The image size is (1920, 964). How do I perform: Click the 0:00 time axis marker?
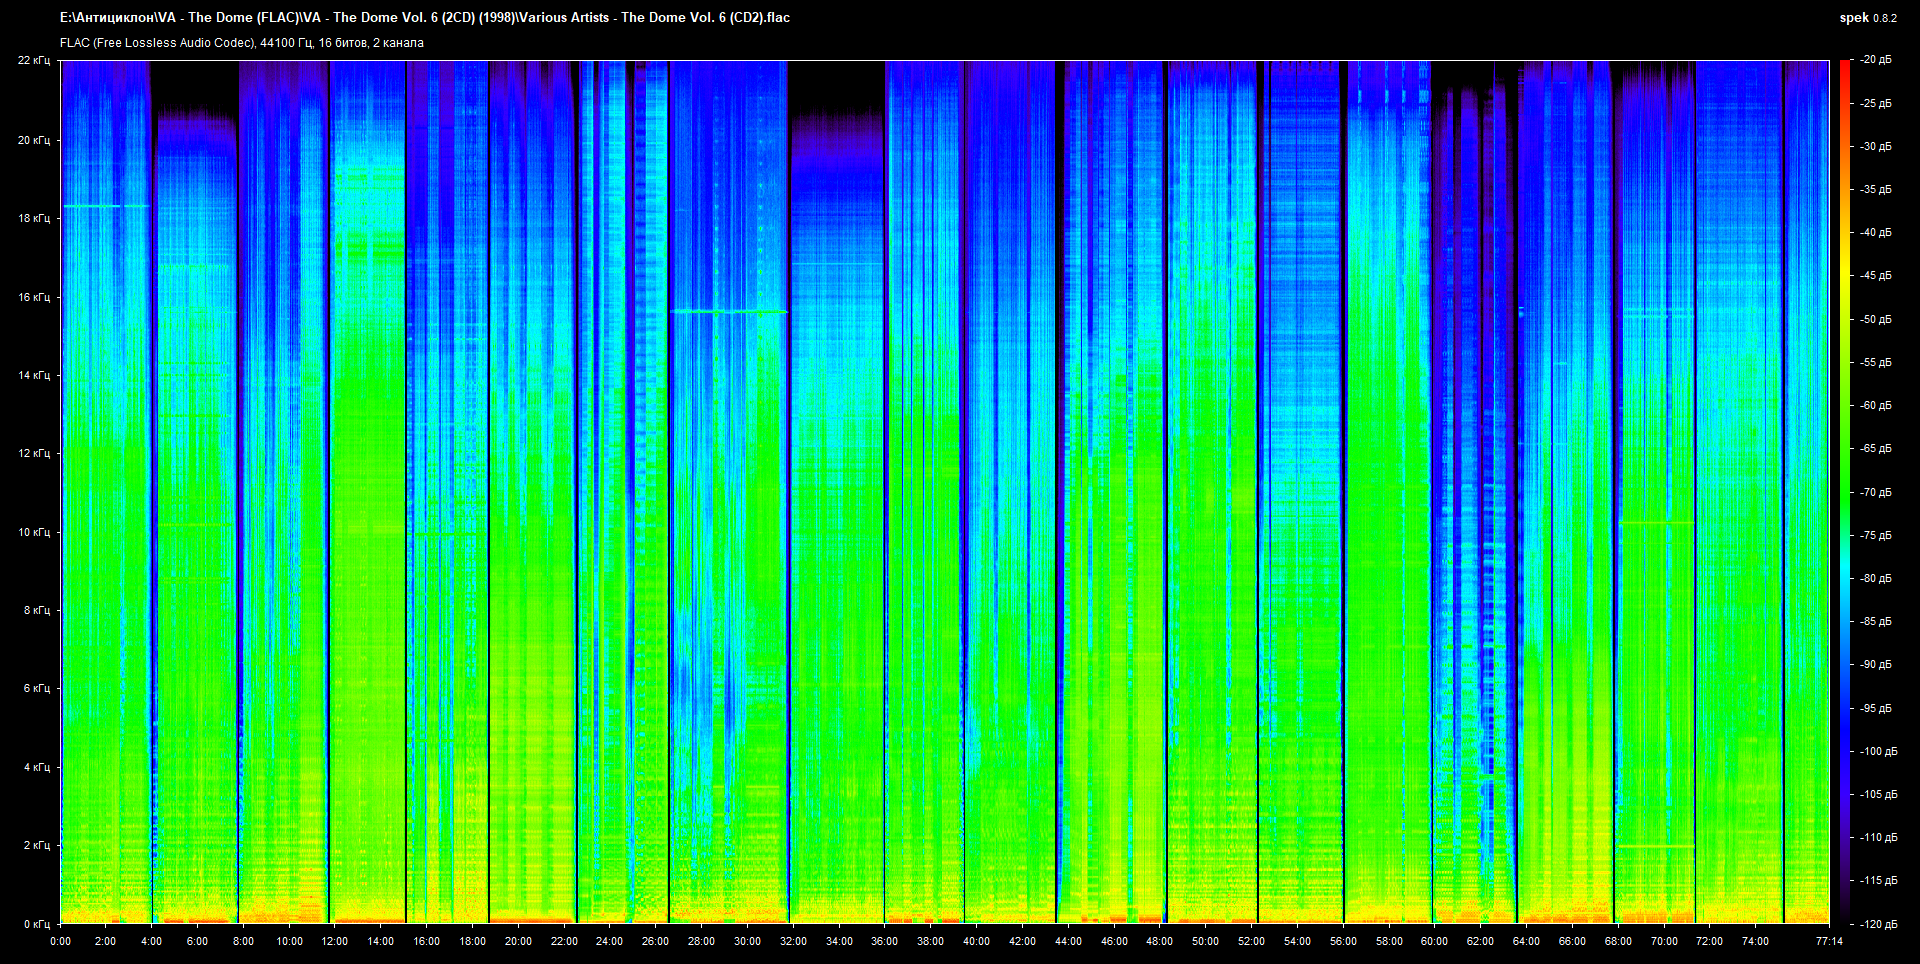[x=60, y=941]
